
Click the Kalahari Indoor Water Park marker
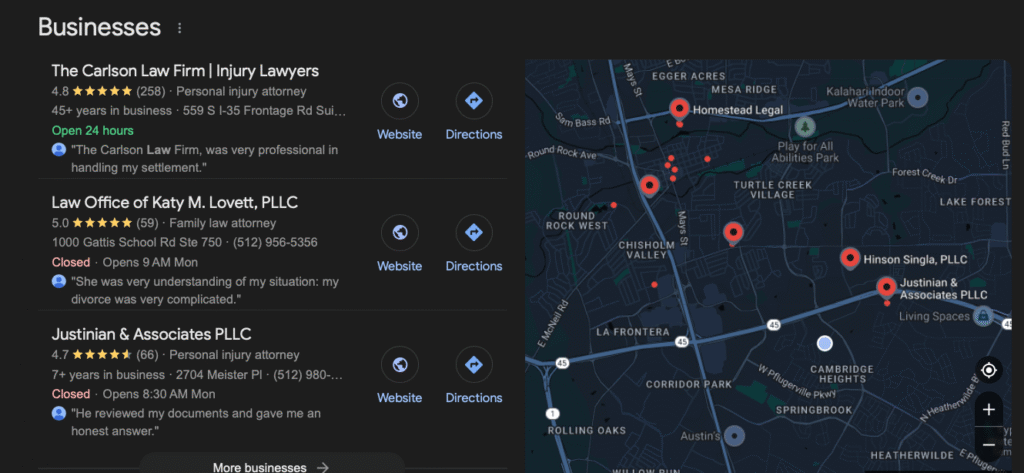pos(918,97)
